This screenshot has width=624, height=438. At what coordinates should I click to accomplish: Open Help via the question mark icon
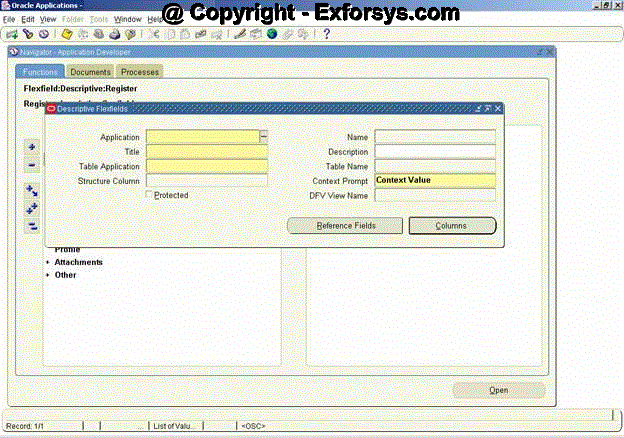(327, 34)
